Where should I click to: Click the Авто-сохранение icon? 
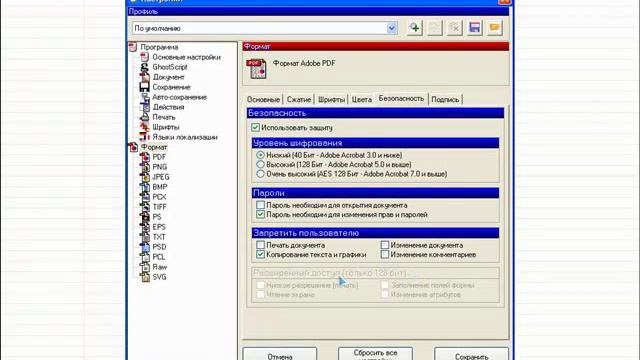[144, 97]
